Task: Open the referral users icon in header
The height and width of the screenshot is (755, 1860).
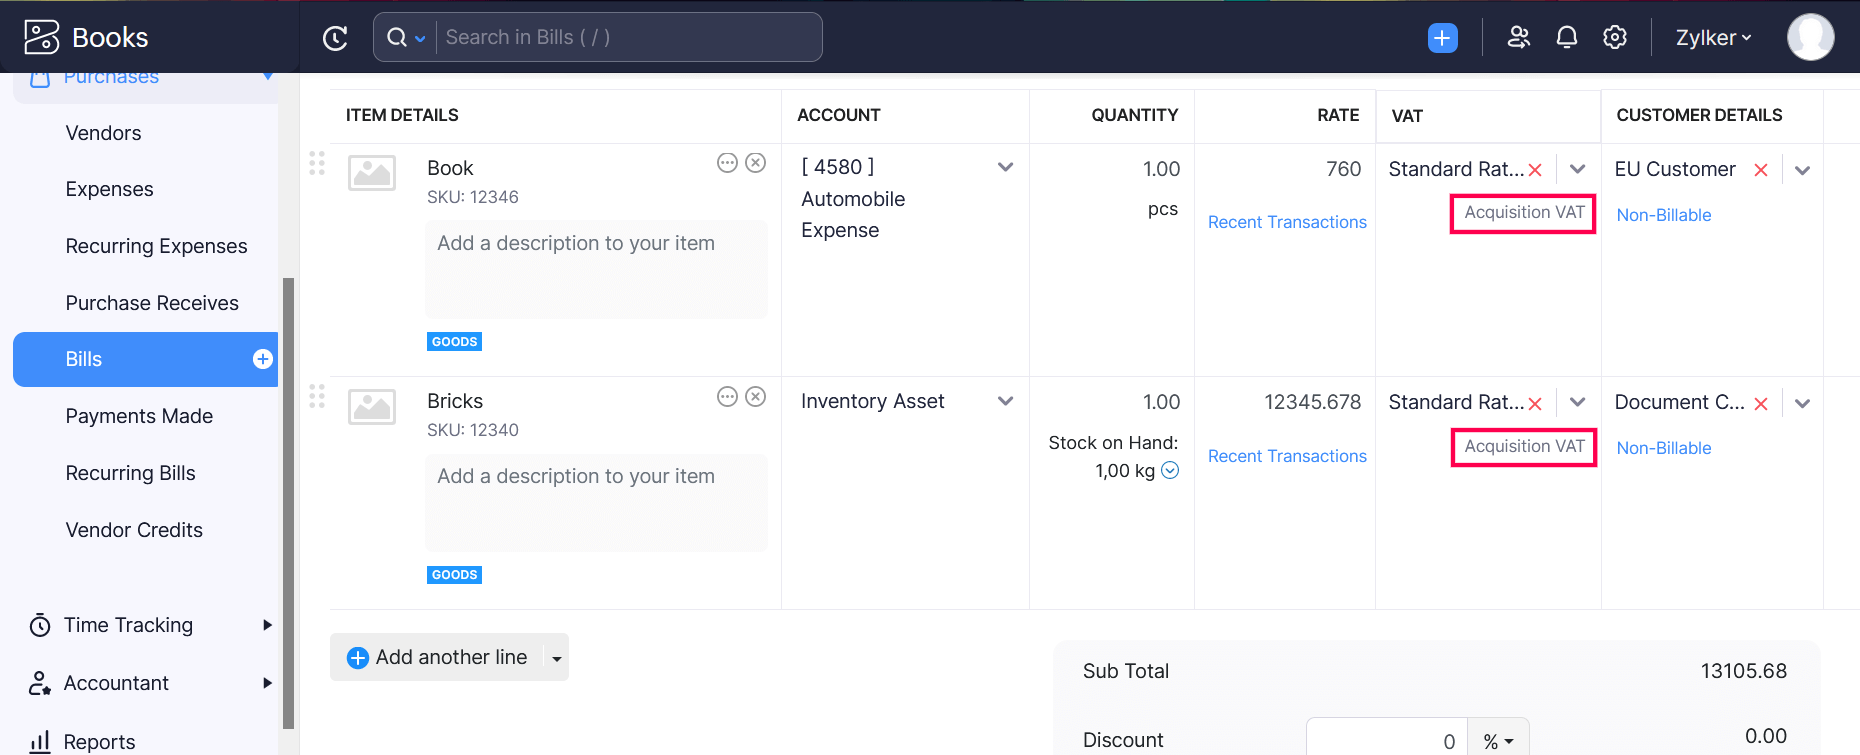Action: [x=1518, y=38]
